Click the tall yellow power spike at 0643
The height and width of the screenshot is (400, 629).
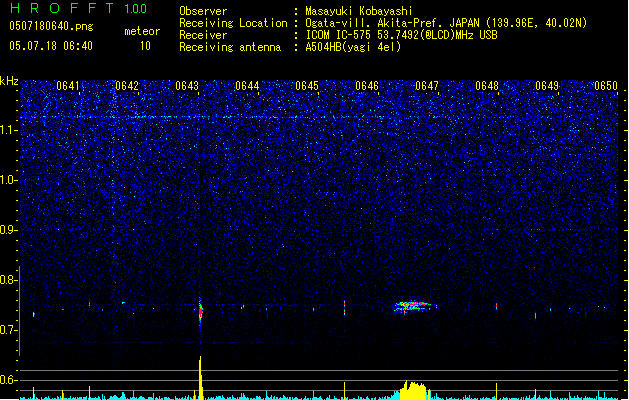[x=201, y=377]
